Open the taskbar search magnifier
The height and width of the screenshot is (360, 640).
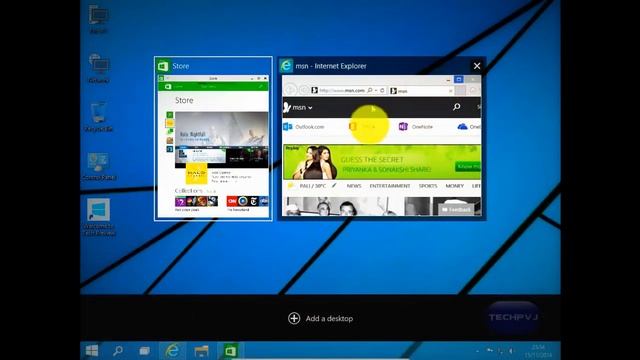pyautogui.click(x=118, y=351)
